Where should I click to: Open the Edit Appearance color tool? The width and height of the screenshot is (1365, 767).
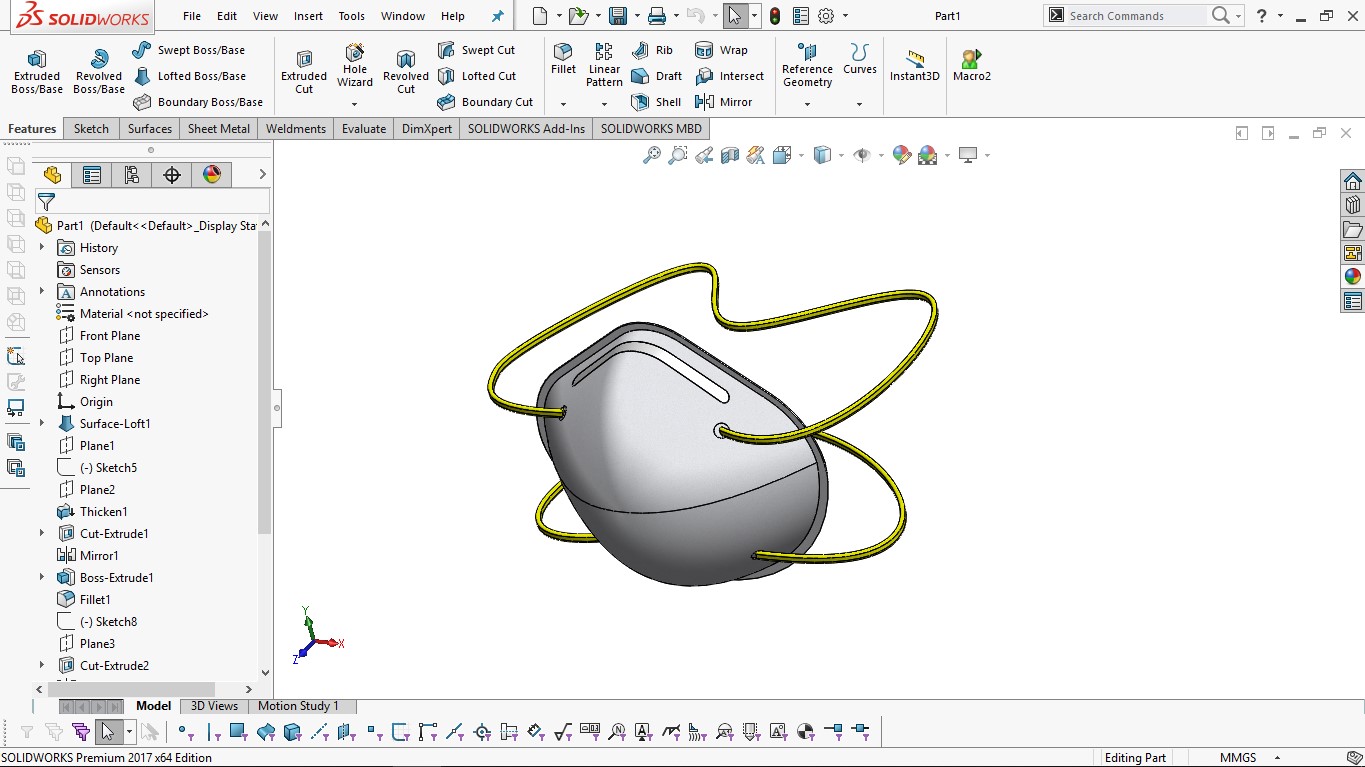click(x=902, y=155)
